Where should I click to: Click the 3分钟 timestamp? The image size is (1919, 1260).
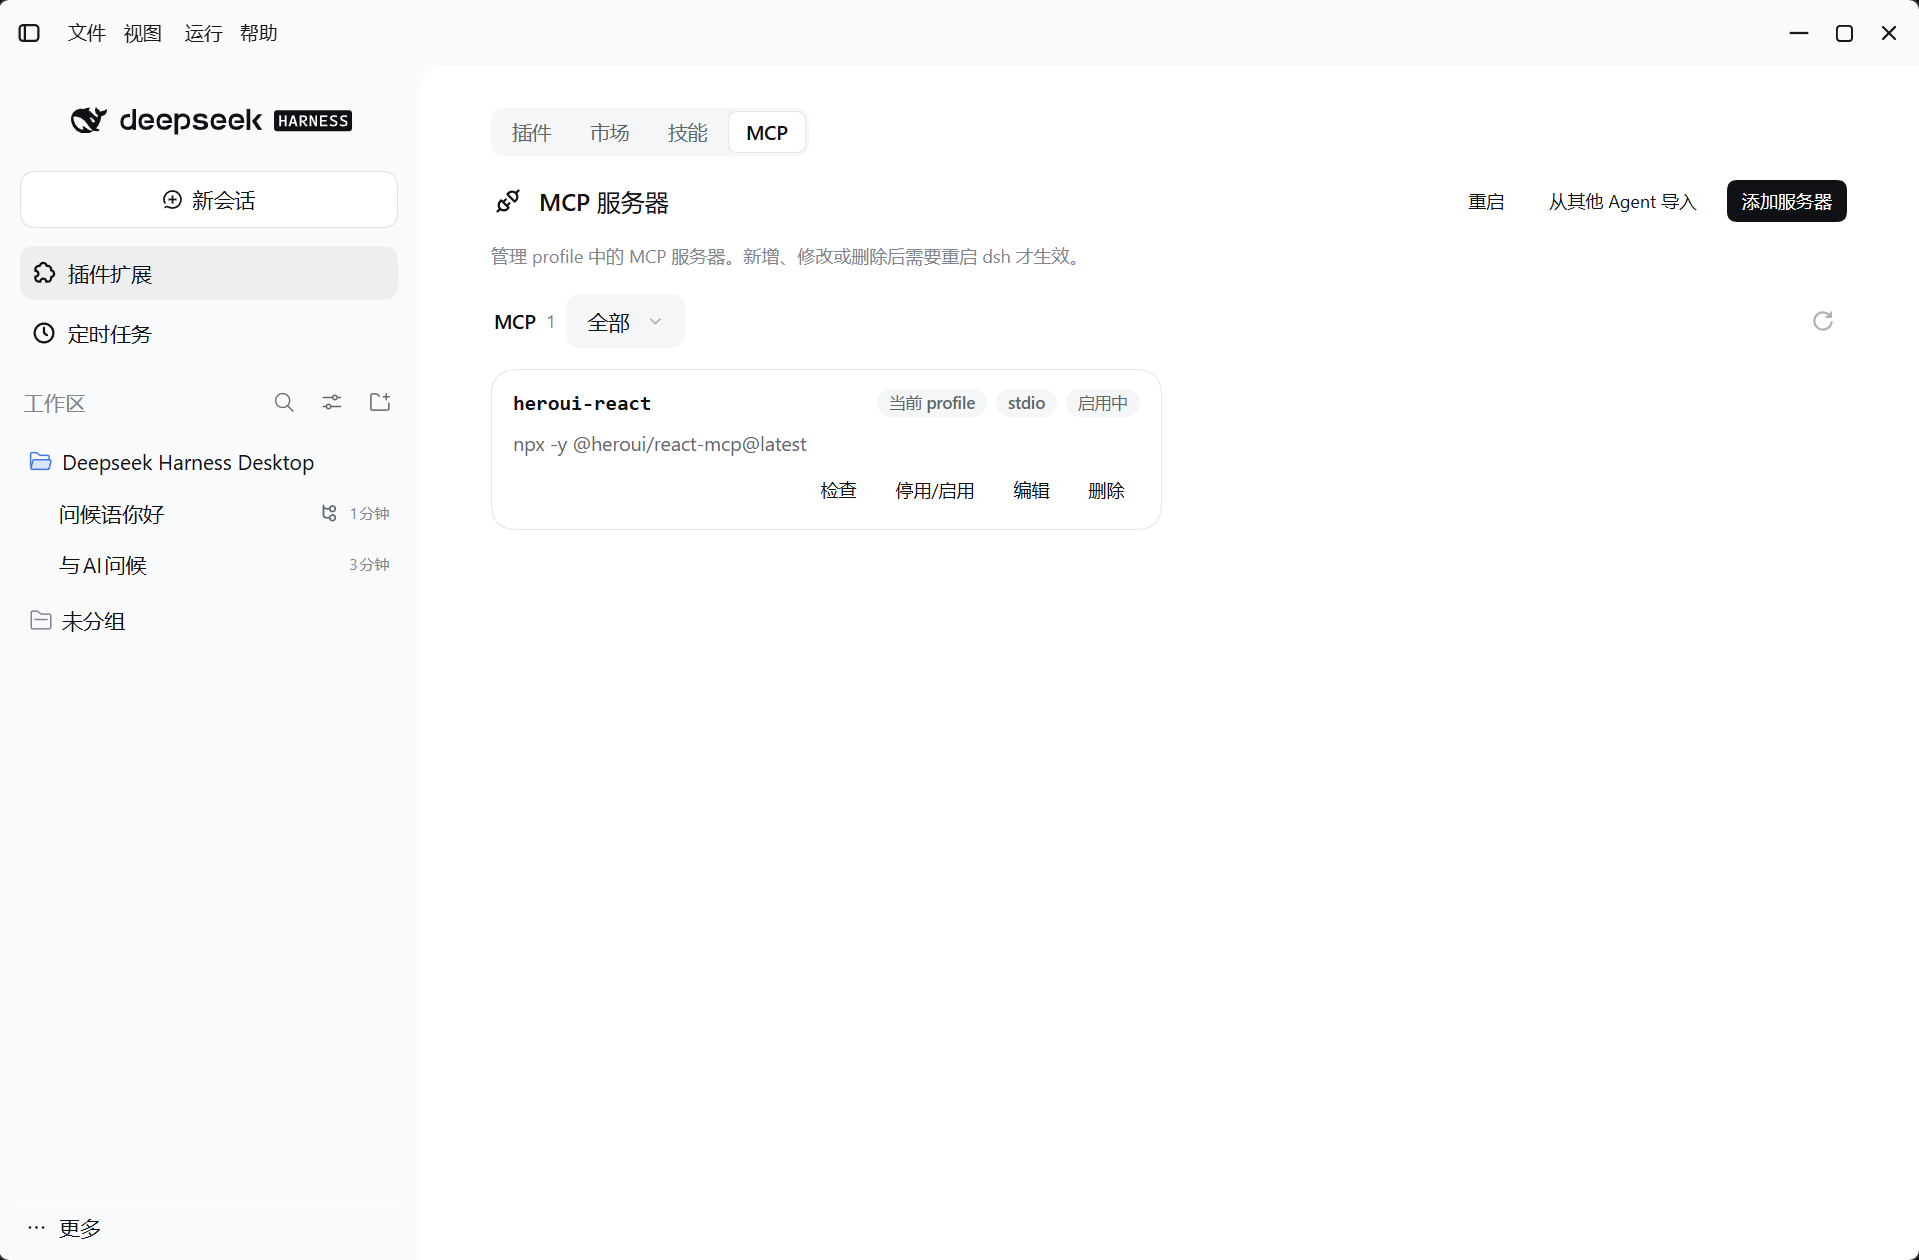coord(369,565)
